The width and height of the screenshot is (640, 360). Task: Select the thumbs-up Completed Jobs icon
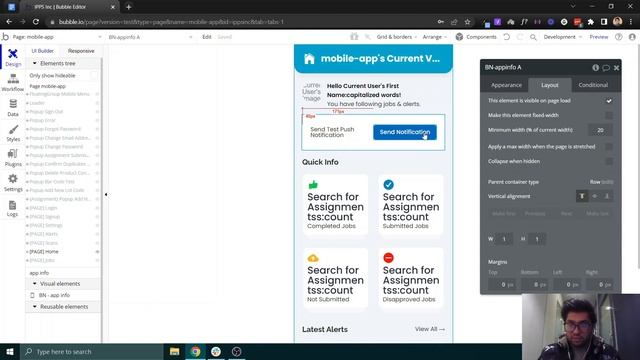click(x=313, y=184)
